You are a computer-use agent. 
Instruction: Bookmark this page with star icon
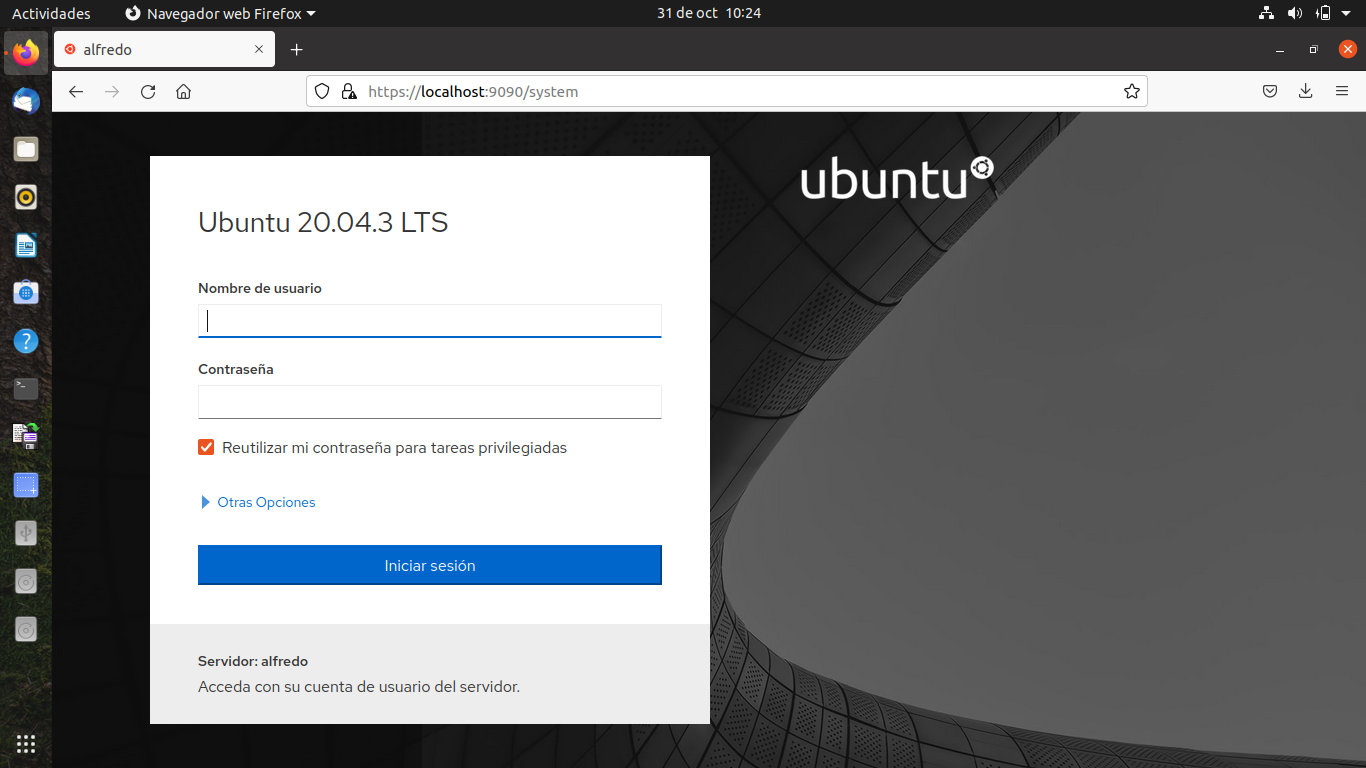1131,91
